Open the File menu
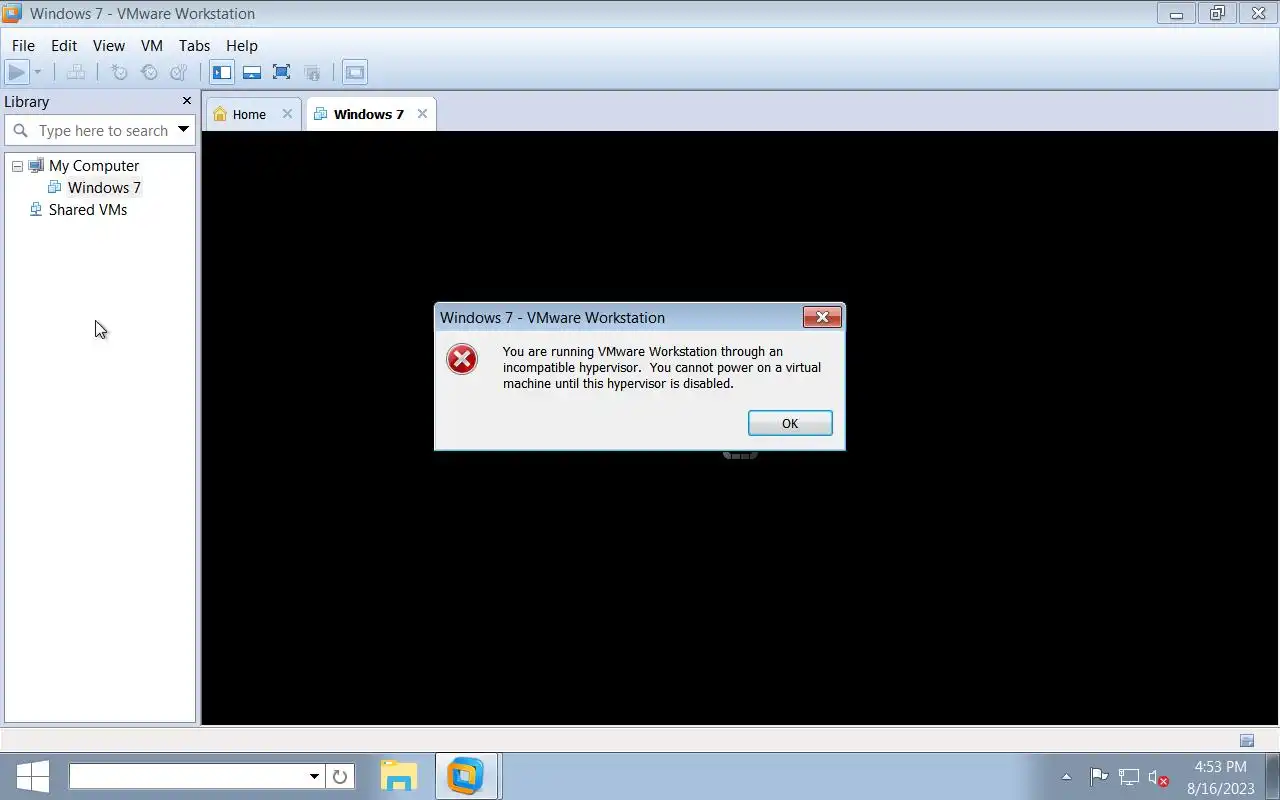Viewport: 1280px width, 800px height. (x=23, y=45)
